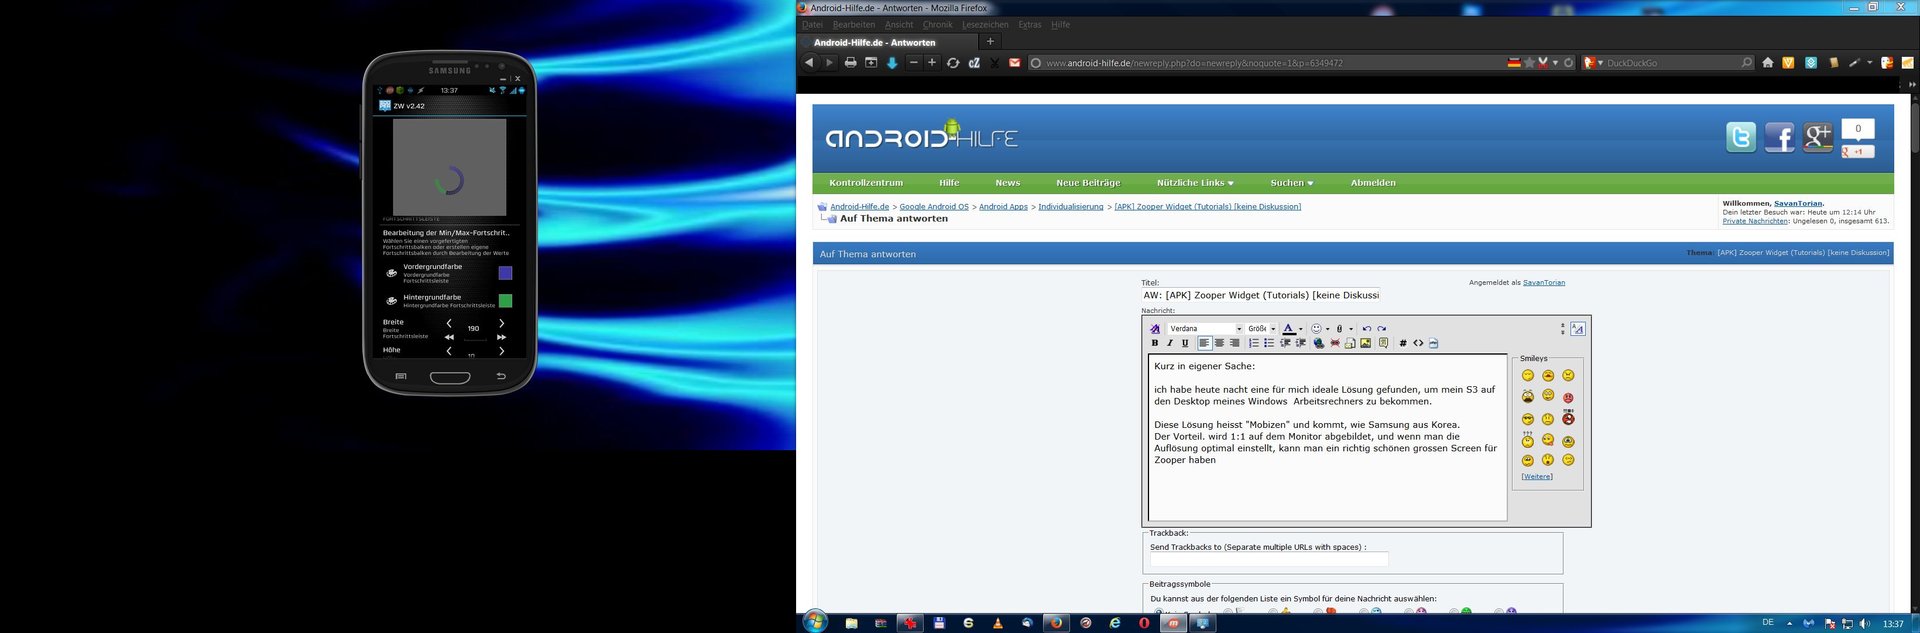Zoom out with the minus toolbar icon

point(913,63)
